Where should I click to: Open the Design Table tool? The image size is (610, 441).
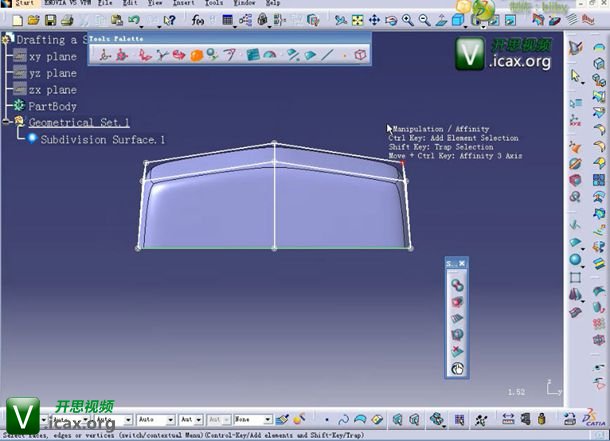click(x=228, y=20)
